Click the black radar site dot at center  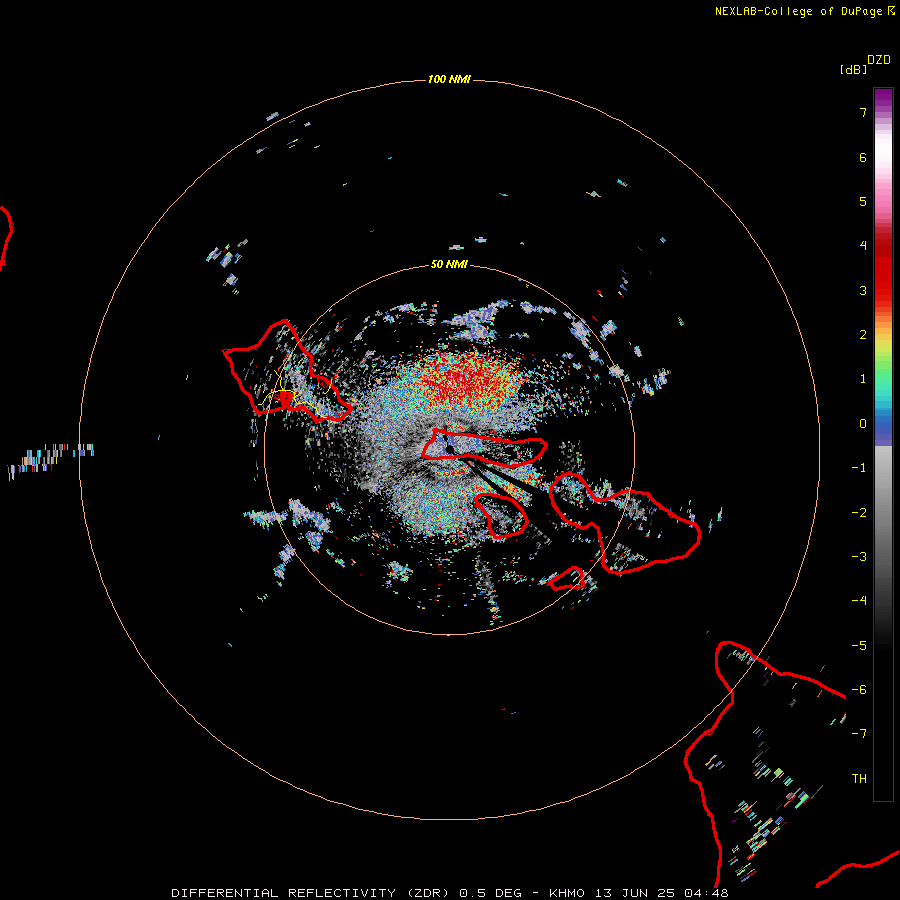tap(450, 449)
